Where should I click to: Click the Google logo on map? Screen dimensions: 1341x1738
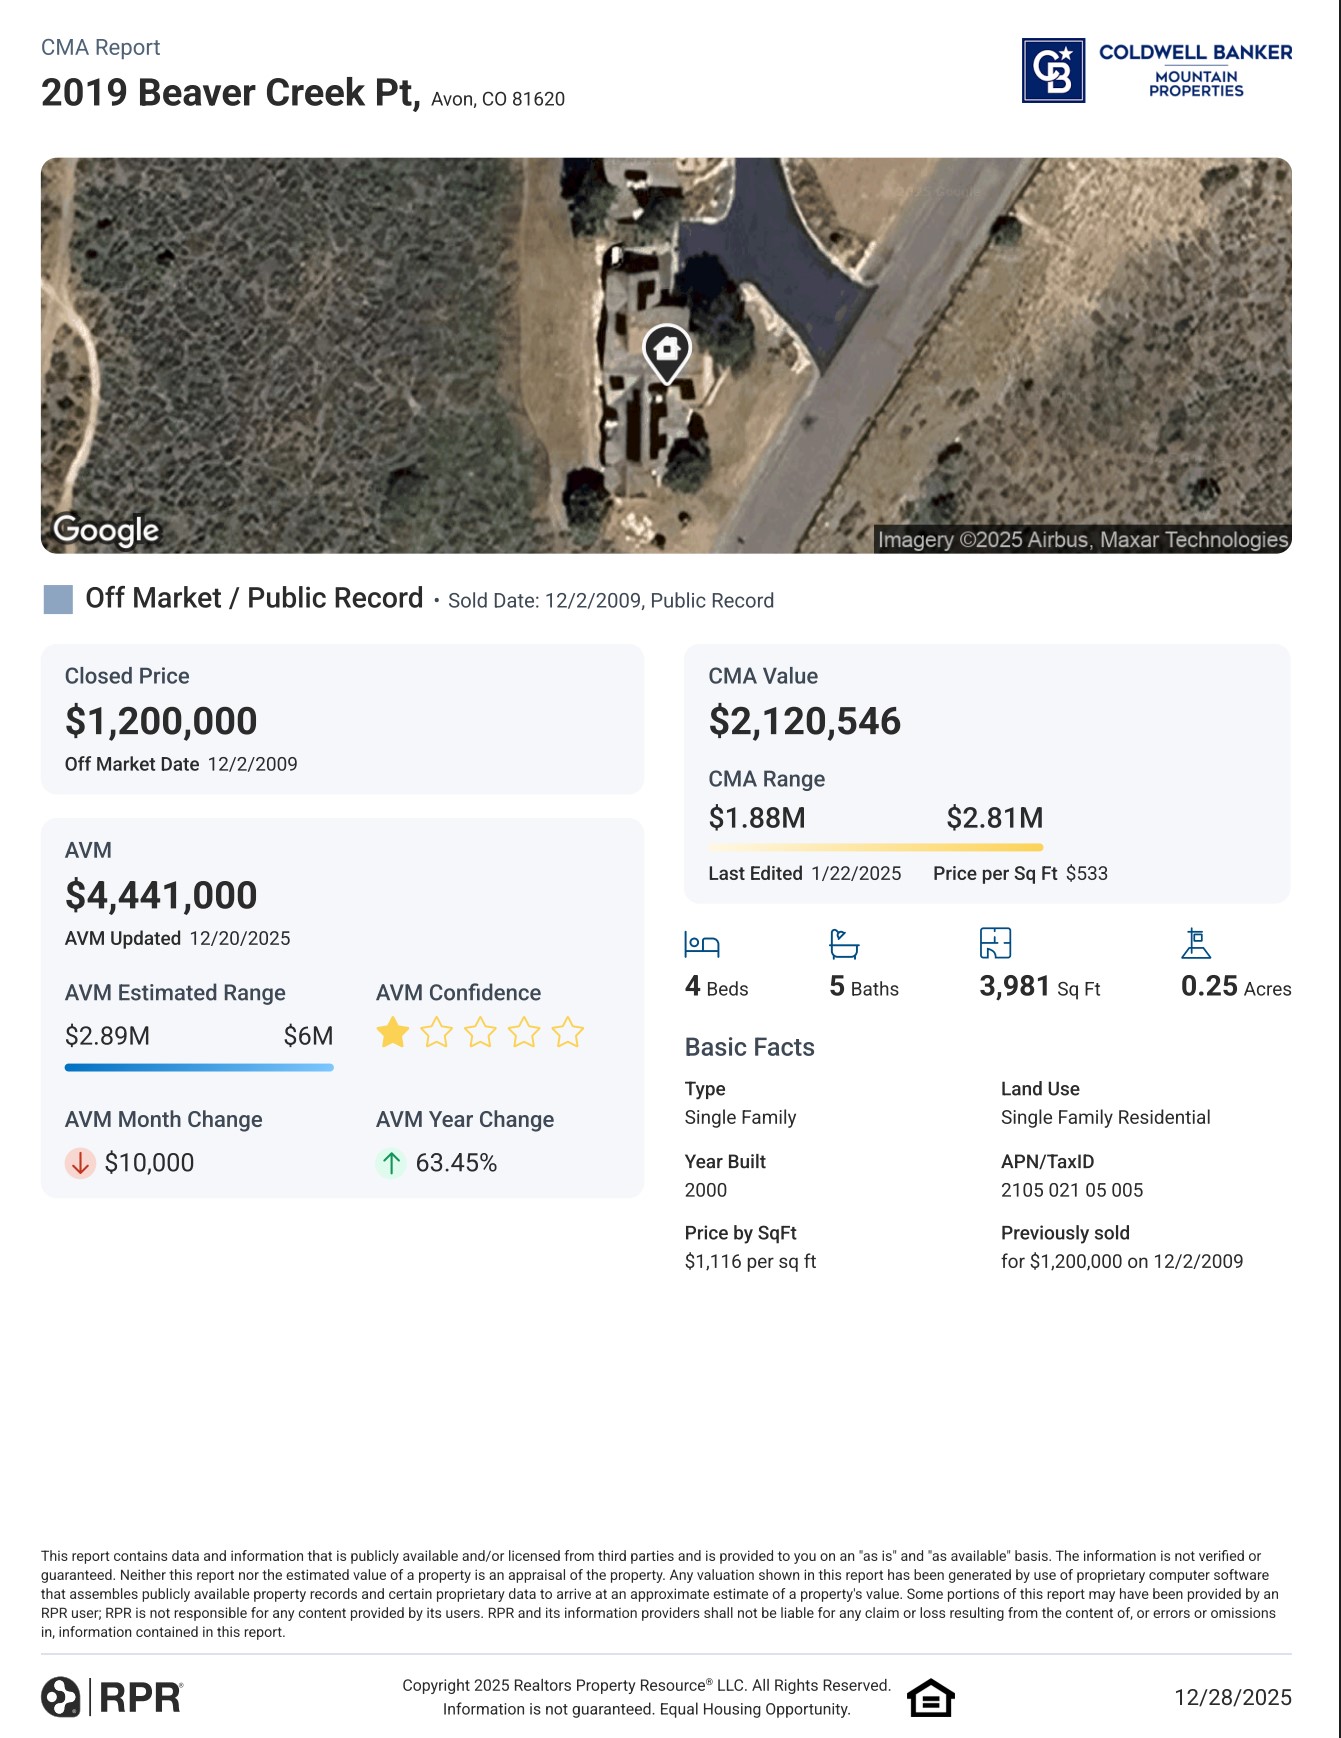click(106, 530)
